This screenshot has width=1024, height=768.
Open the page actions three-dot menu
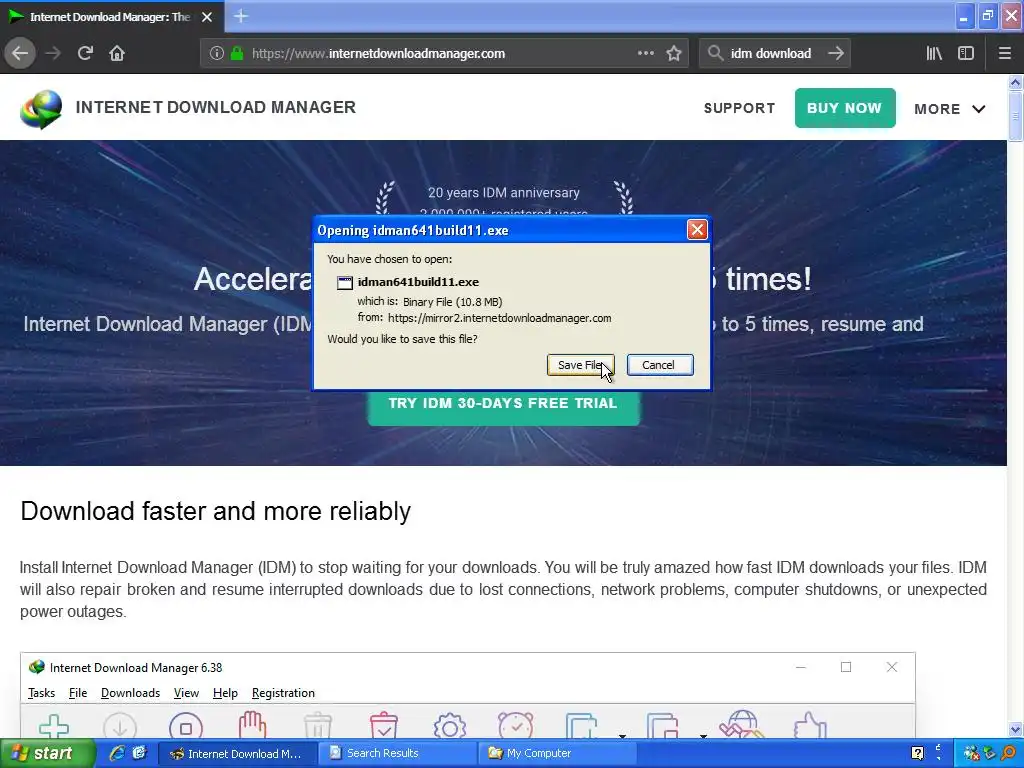tap(645, 54)
